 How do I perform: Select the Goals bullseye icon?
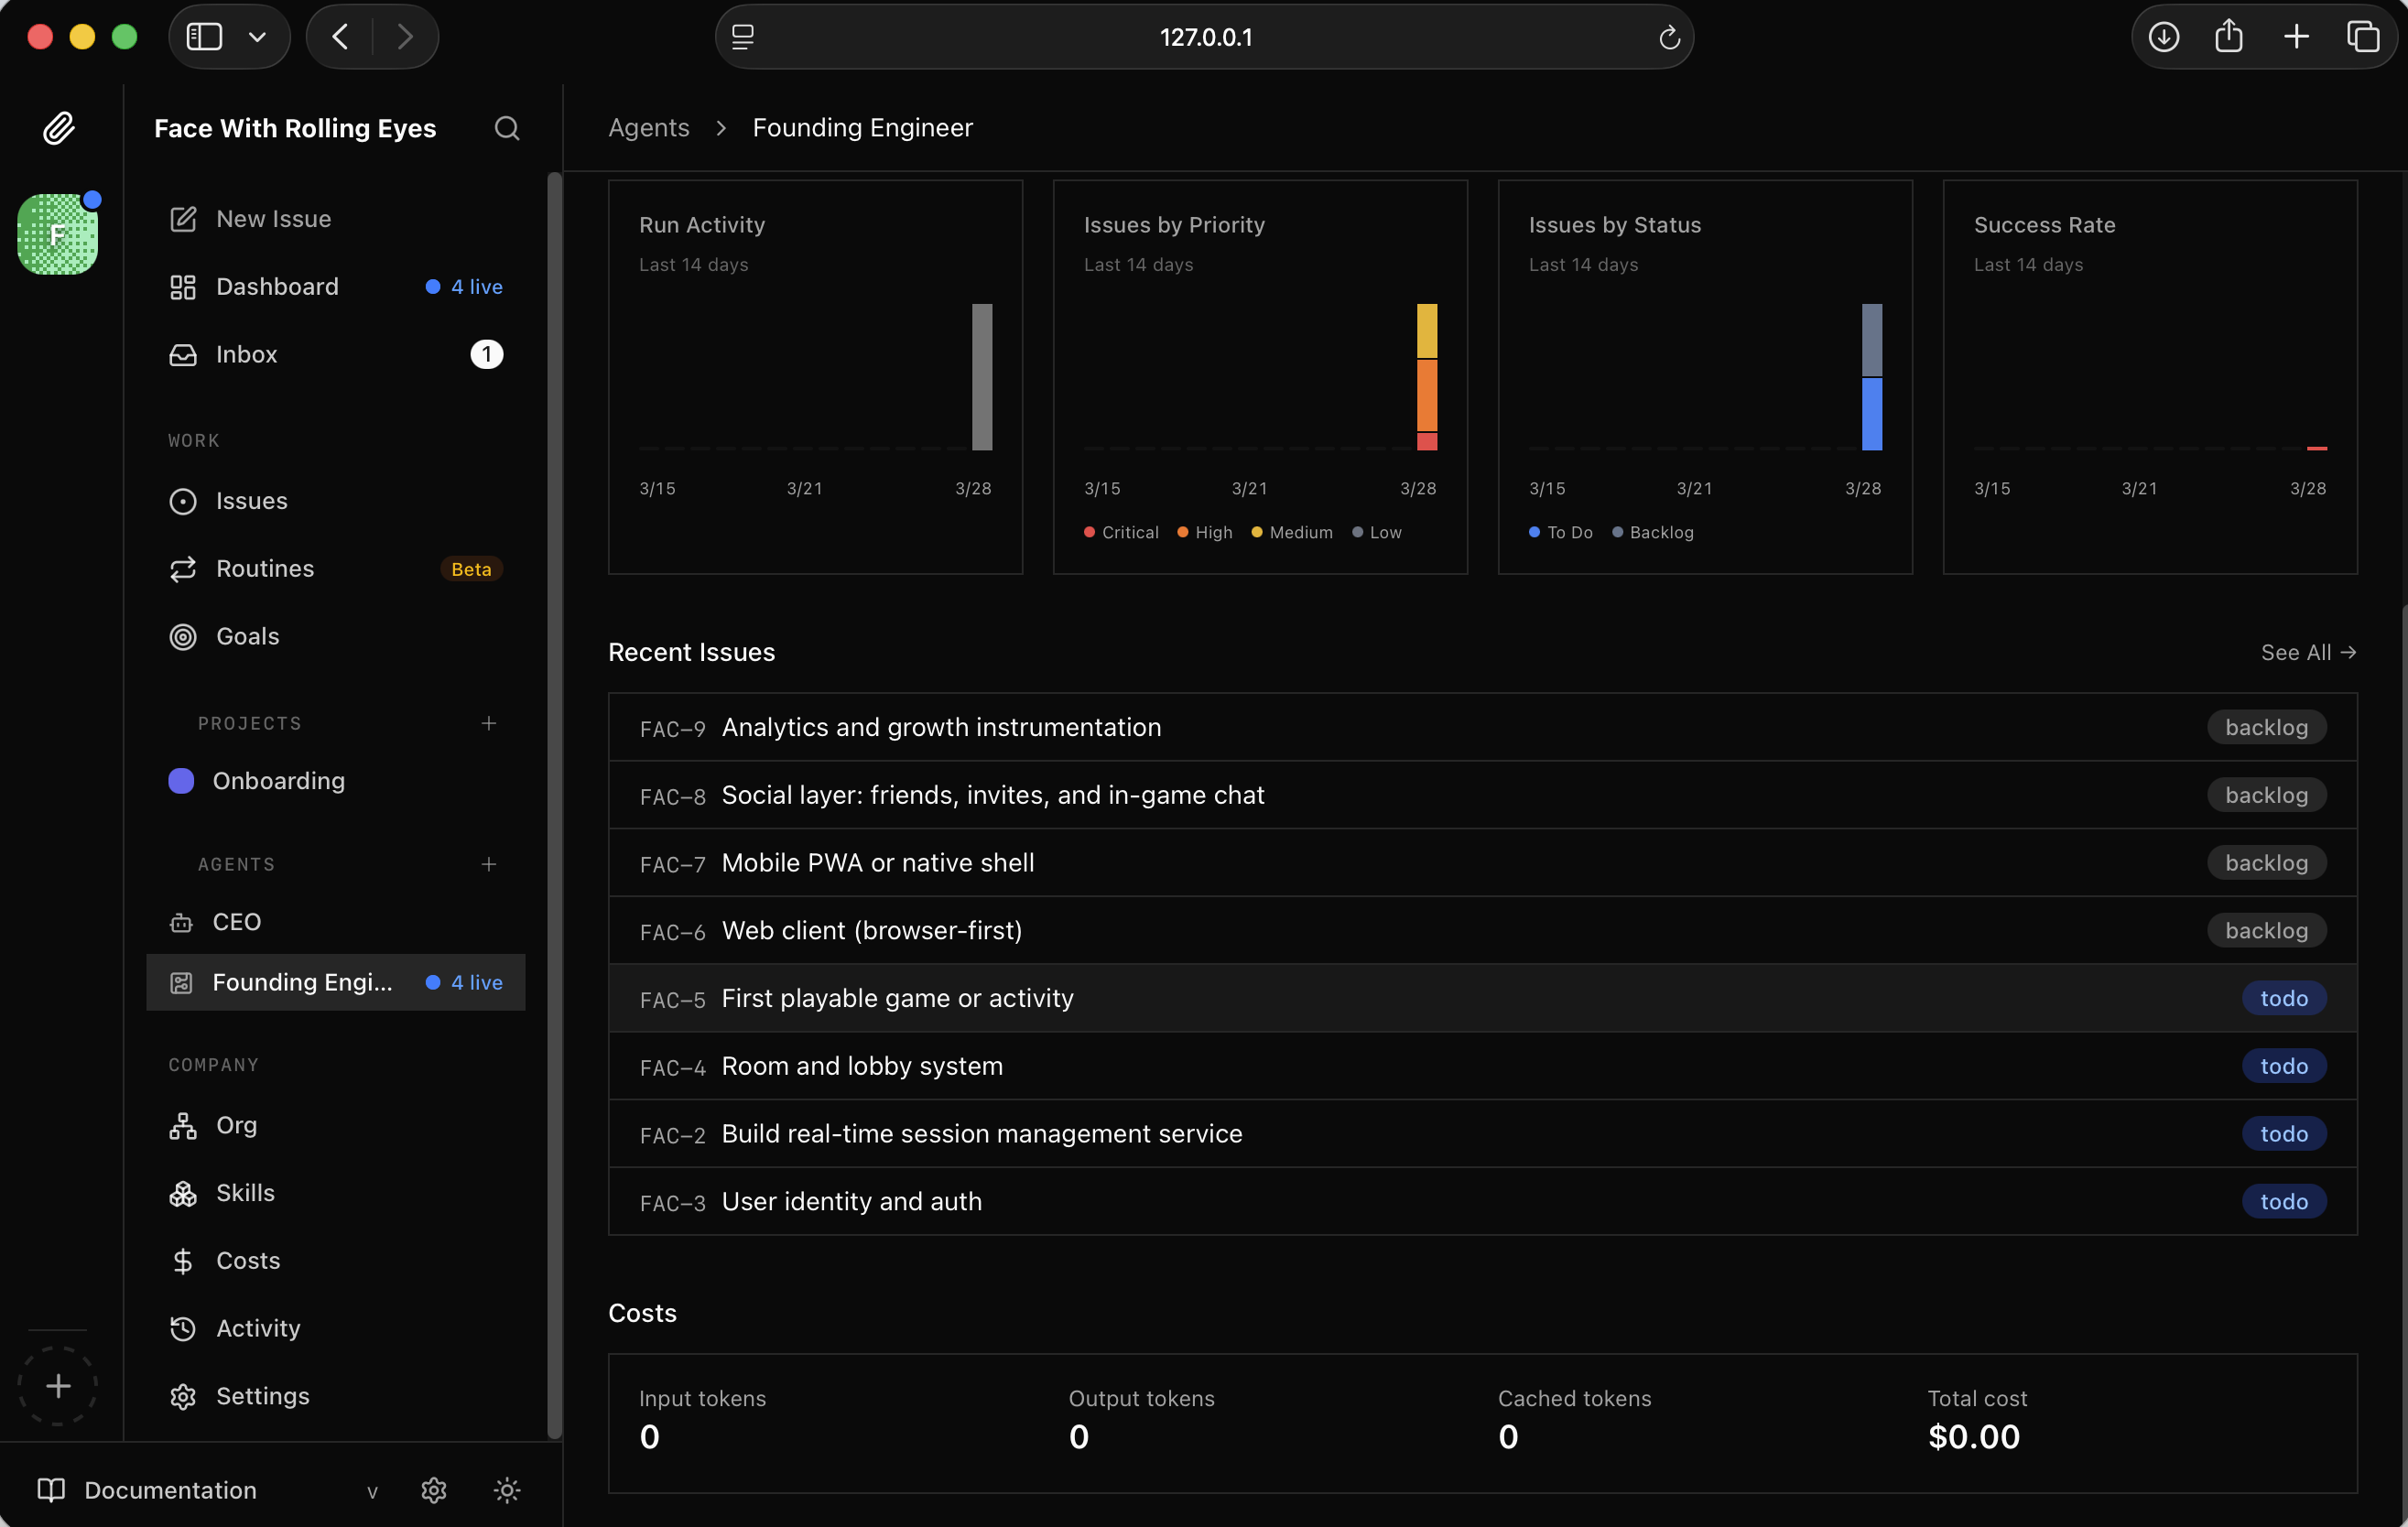pos(182,637)
